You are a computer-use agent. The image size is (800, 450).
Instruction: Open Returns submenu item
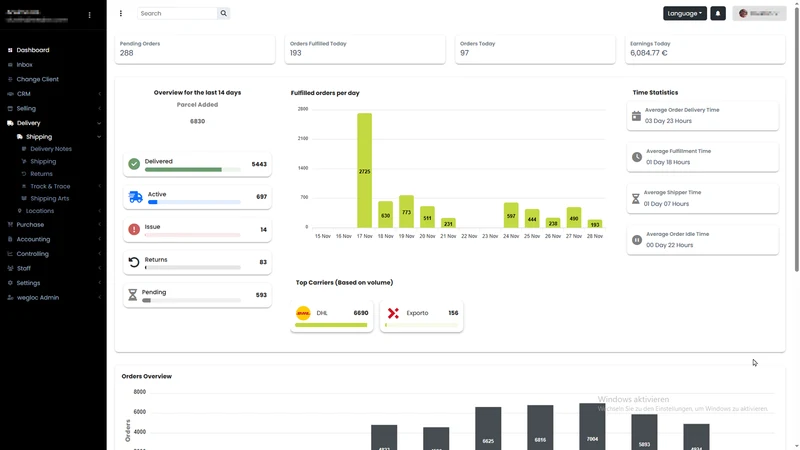click(41, 174)
